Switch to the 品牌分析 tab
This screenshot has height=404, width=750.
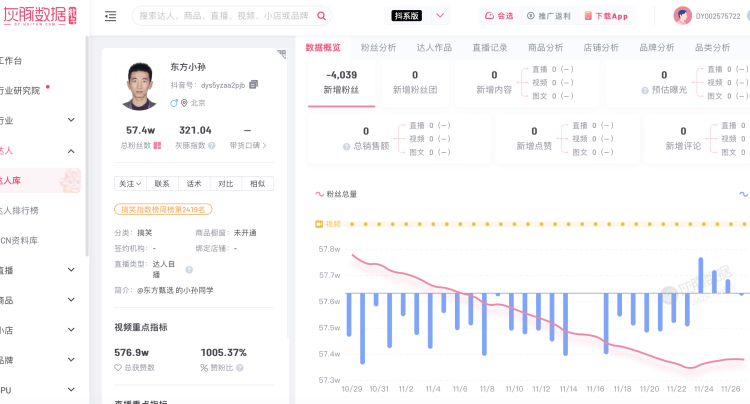[x=657, y=47]
